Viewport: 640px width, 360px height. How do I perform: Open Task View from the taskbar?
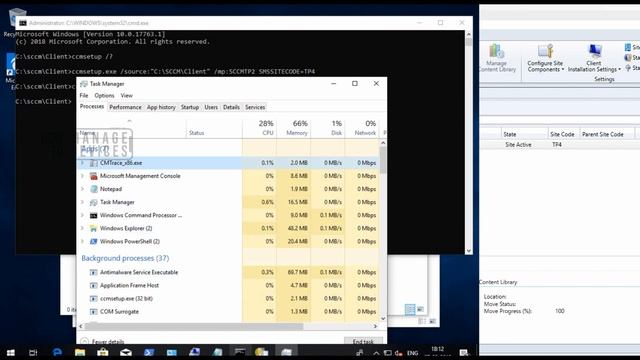point(33,352)
